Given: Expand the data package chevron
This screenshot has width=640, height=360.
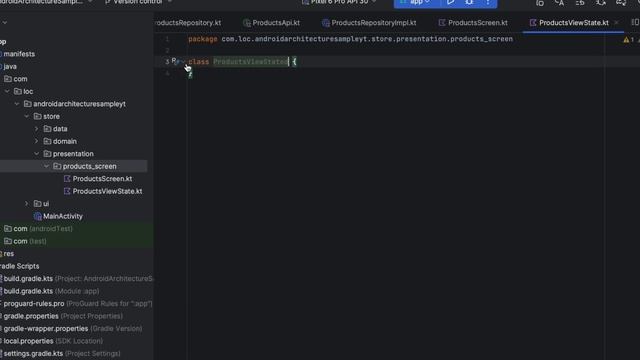Looking at the screenshot, I should 36,129.
